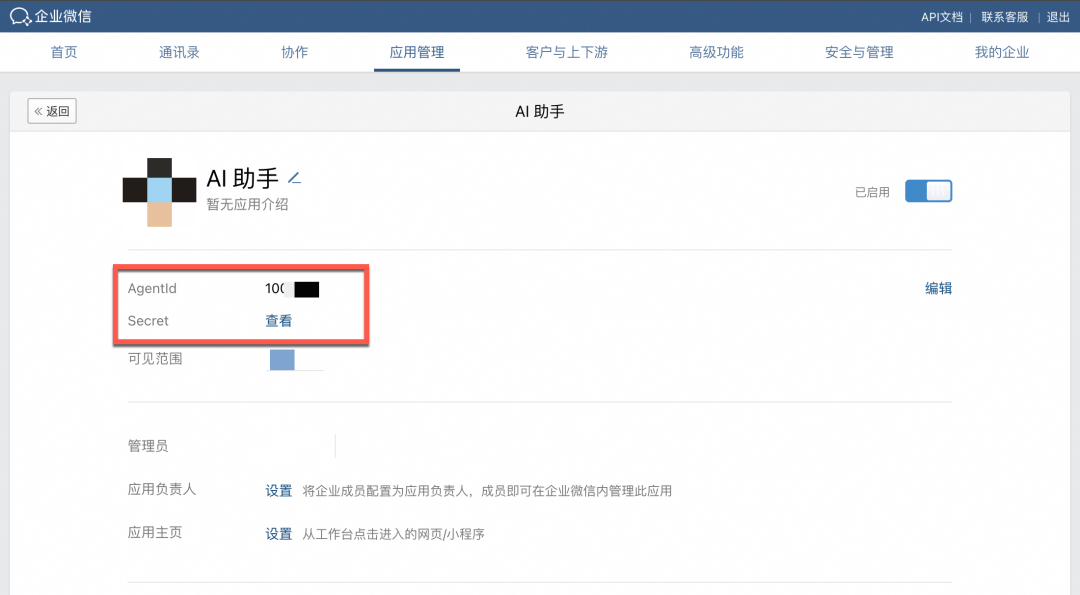Click 设置 next to 应用负责人
Image resolution: width=1080 pixels, height=595 pixels.
tap(279, 490)
